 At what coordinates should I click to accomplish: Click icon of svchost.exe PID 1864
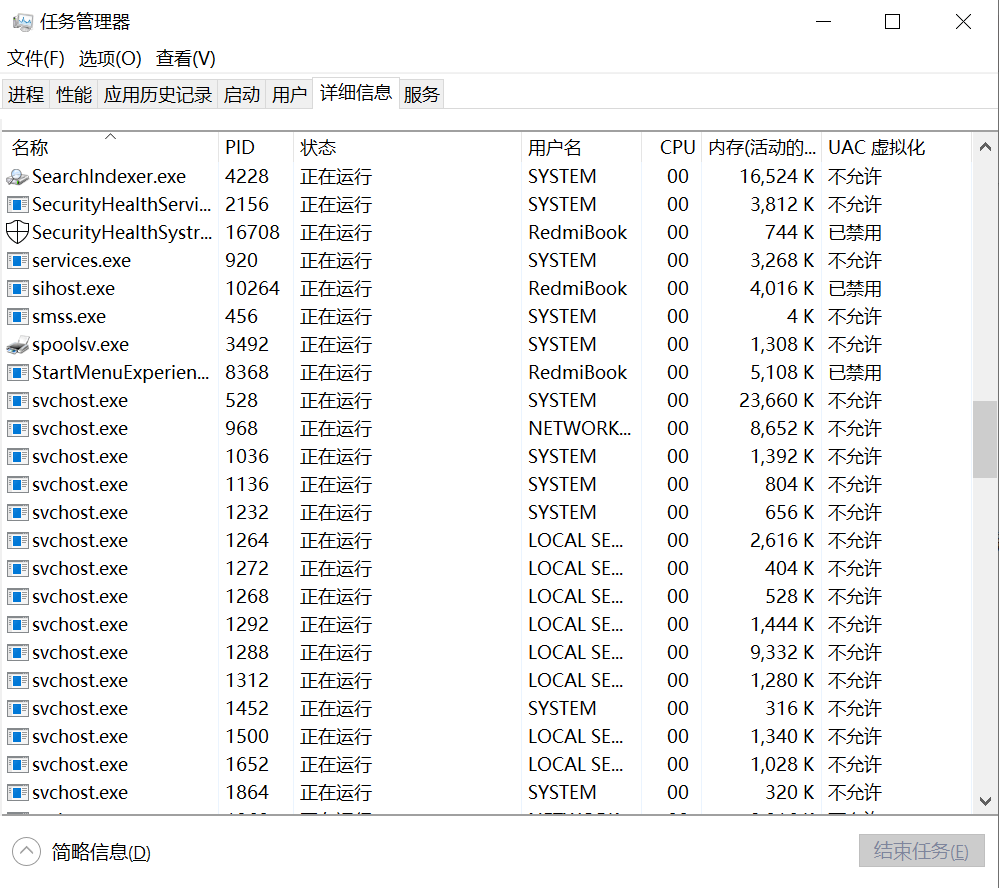click(x=17, y=792)
